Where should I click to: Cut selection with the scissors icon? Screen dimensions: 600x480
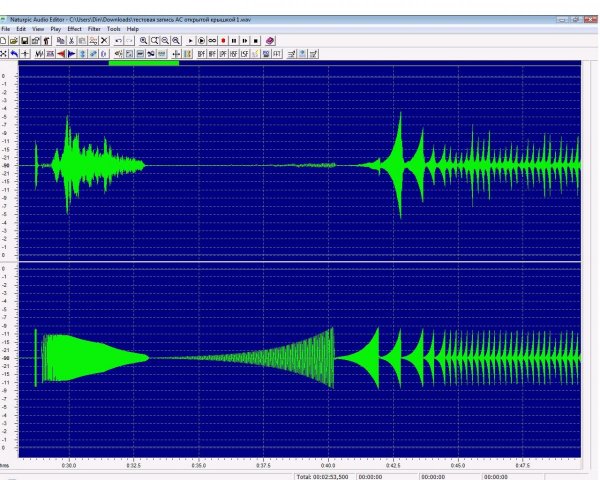tap(71, 41)
